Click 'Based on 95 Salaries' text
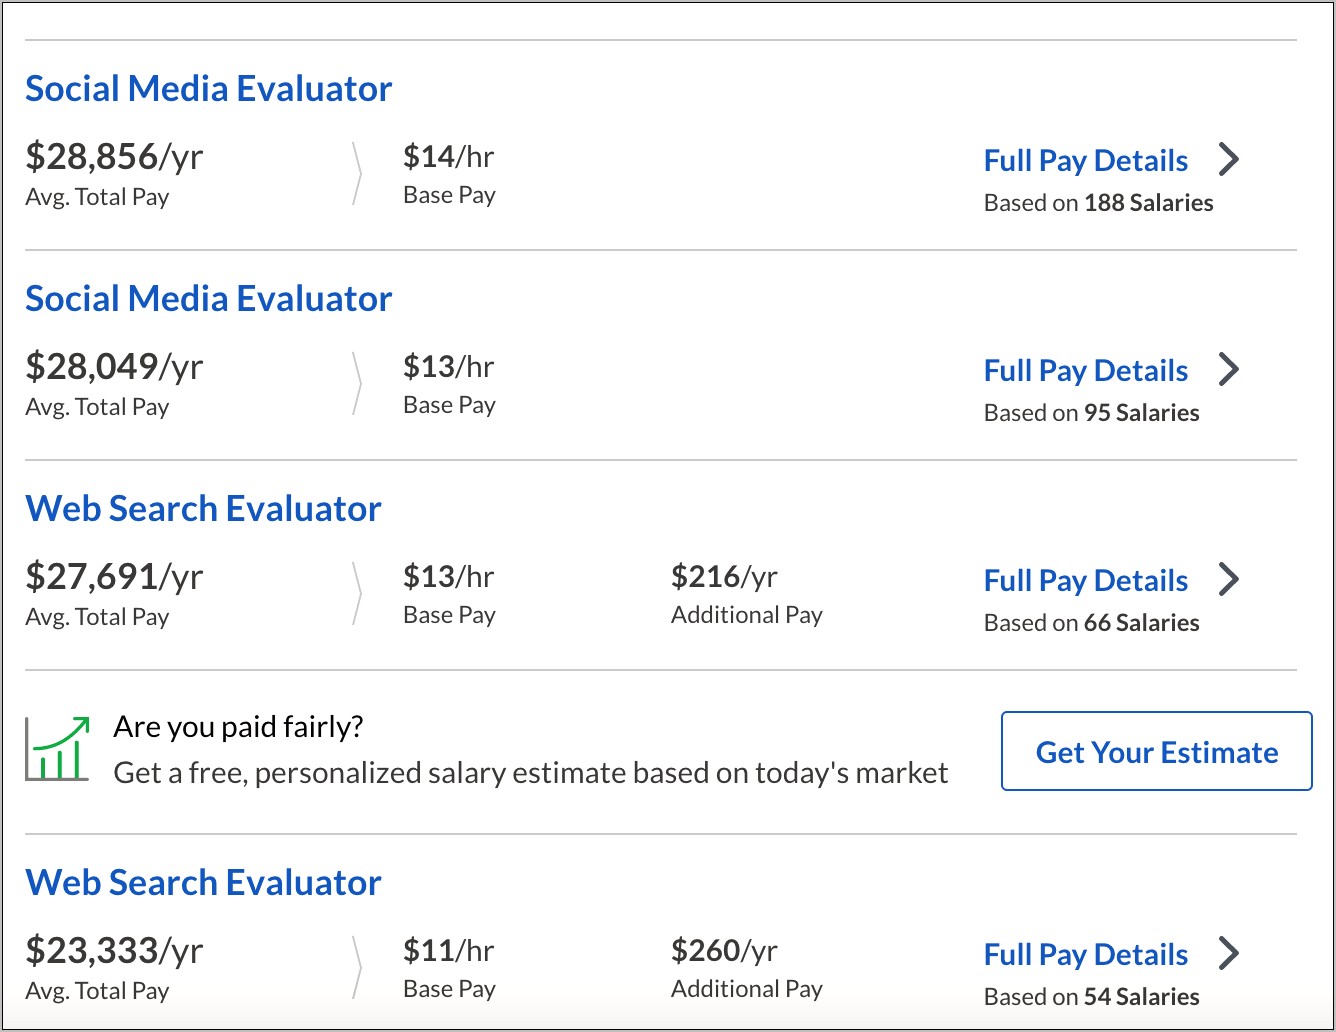Image resolution: width=1336 pixels, height=1032 pixels. 1091,413
